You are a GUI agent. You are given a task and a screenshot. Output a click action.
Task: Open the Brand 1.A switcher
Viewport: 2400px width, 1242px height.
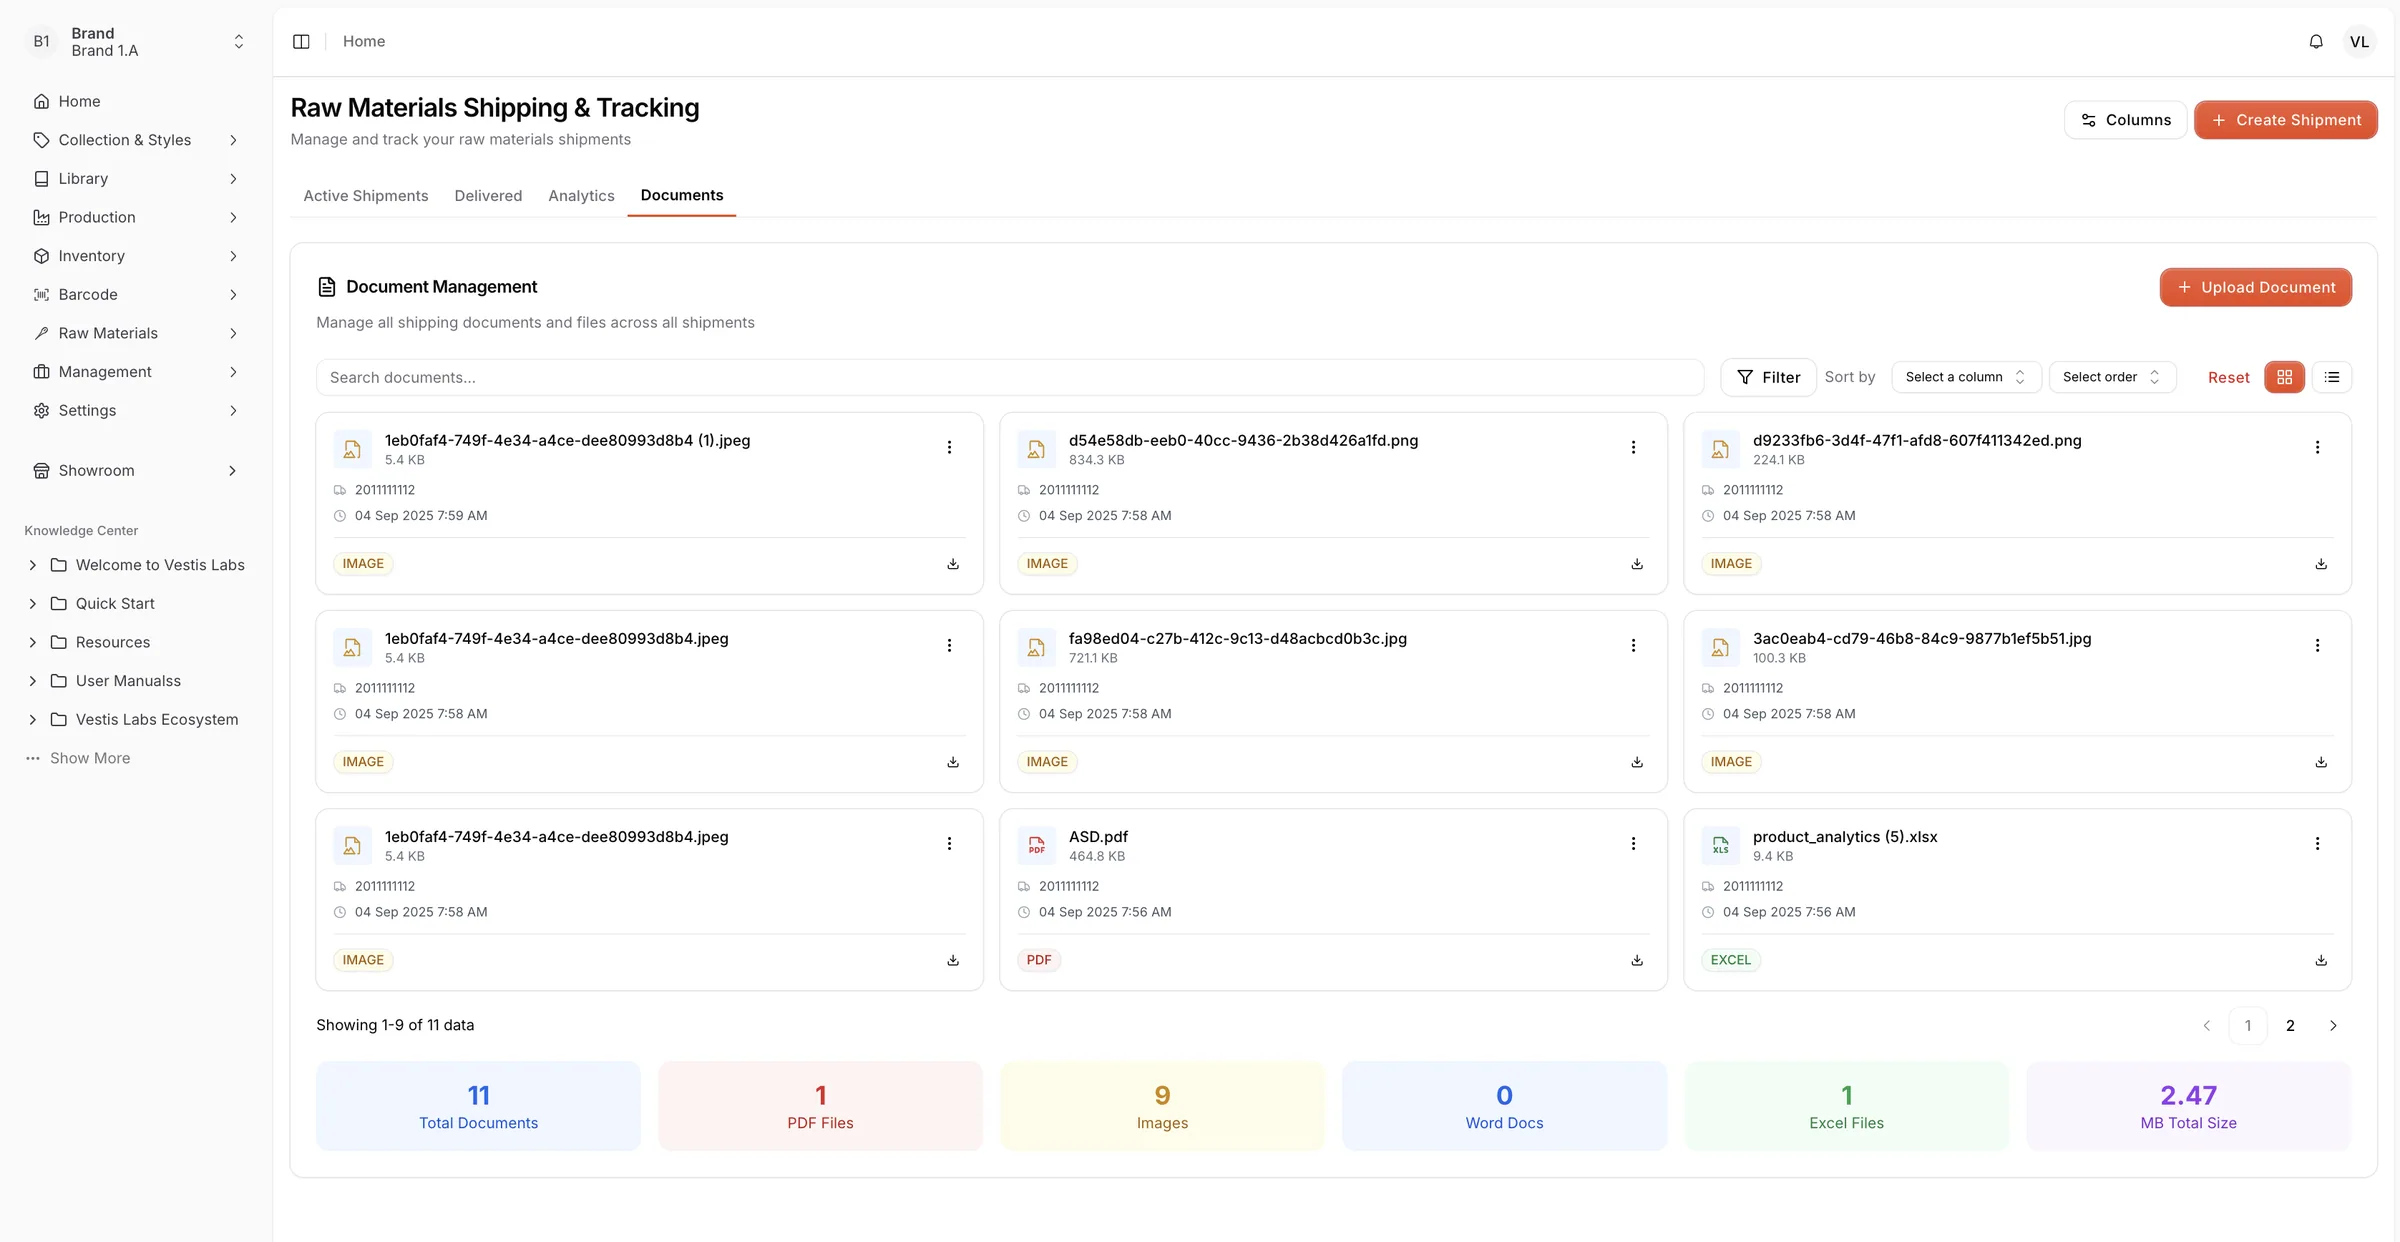tap(137, 42)
